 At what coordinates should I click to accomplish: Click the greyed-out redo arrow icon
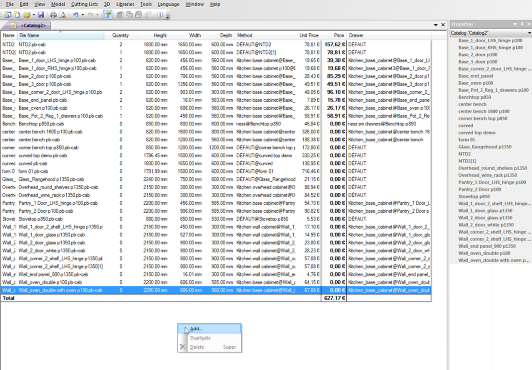click(x=90, y=15)
